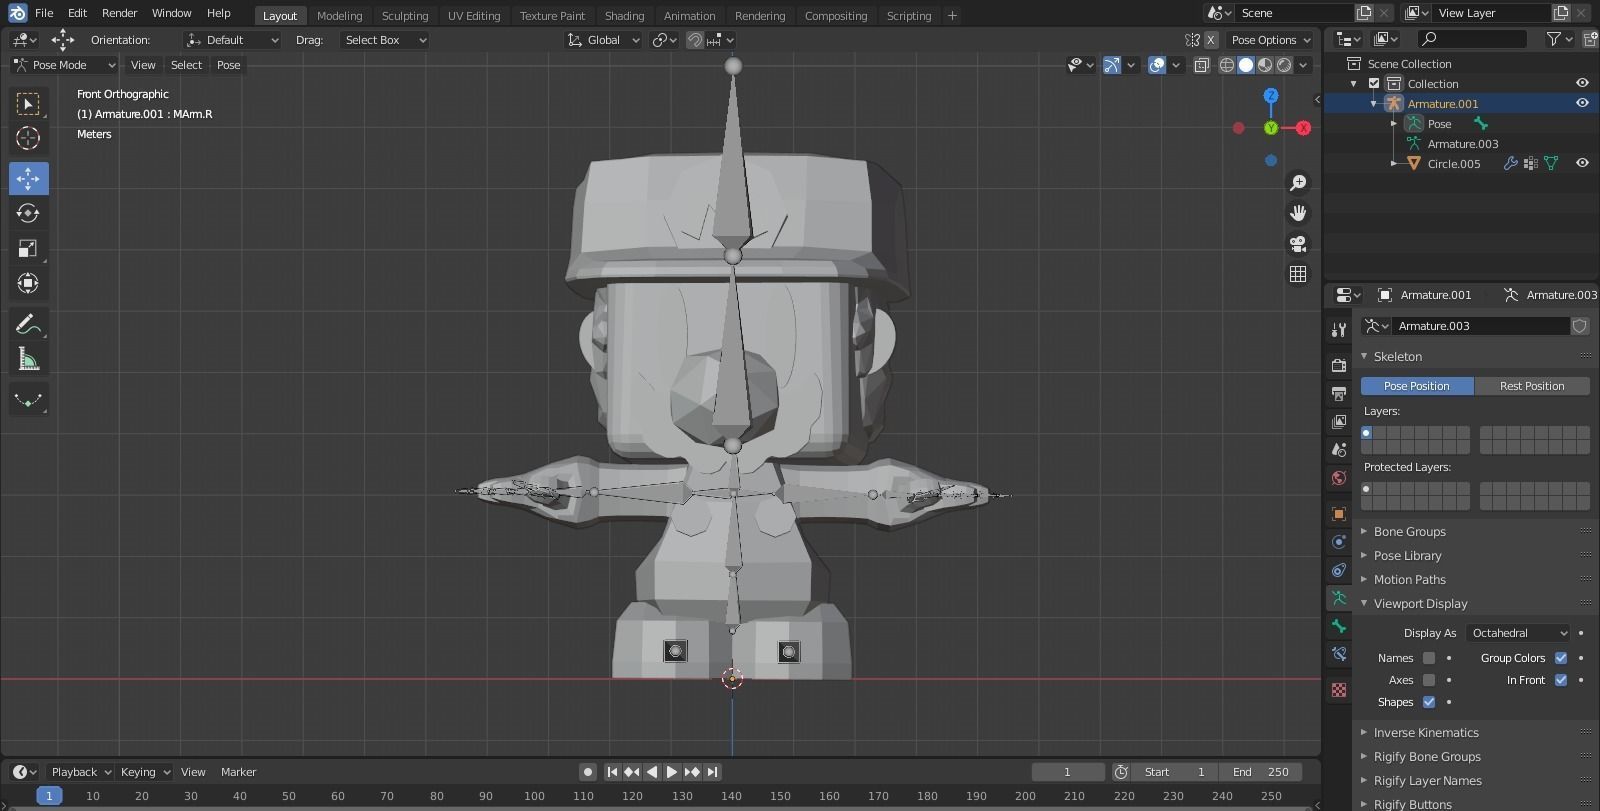The height and width of the screenshot is (811, 1600).
Task: Open Render properties tab
Action: [x=1339, y=366]
